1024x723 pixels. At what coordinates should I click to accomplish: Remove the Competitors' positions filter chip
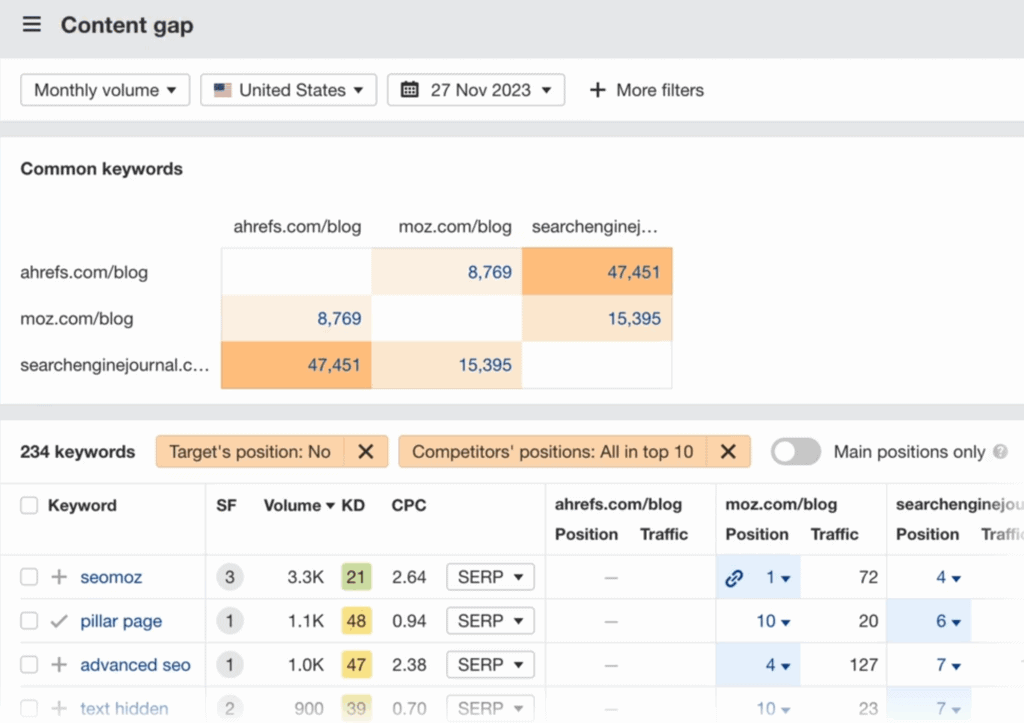[x=728, y=451]
